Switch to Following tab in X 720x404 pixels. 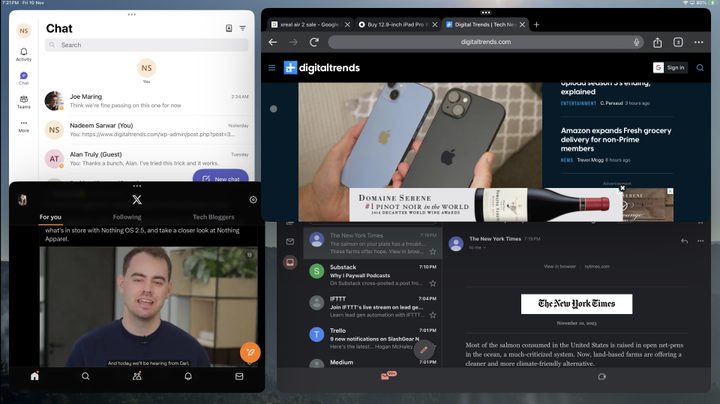point(127,217)
